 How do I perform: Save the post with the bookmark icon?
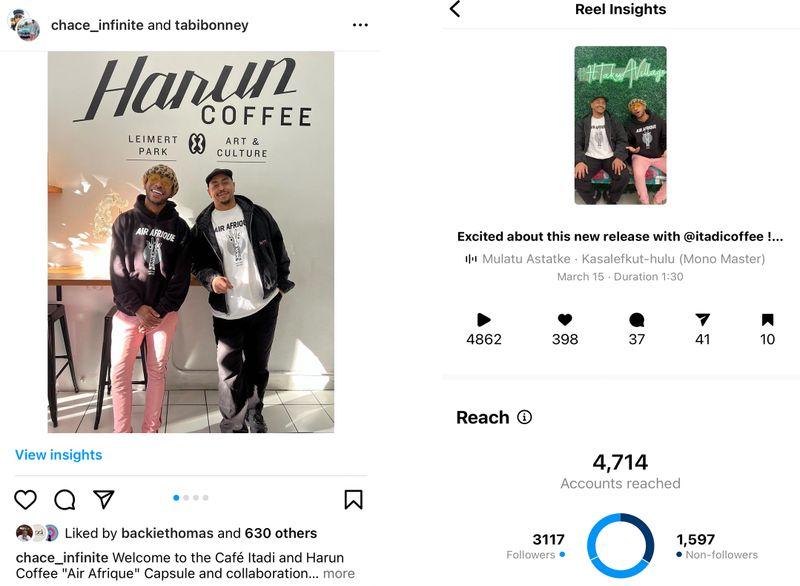coord(353,500)
